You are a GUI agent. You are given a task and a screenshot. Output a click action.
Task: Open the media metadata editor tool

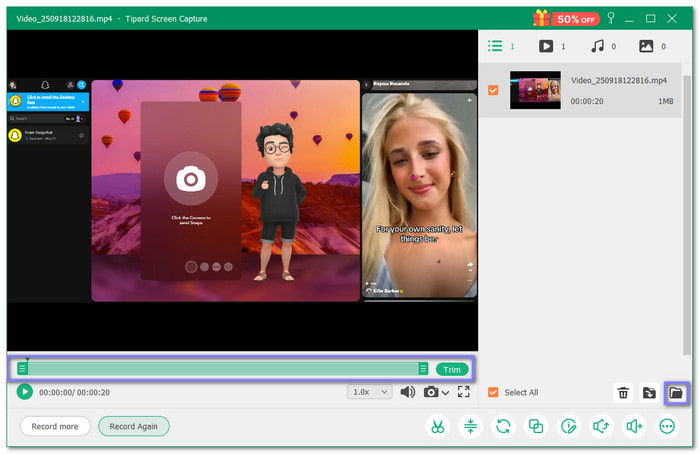pos(569,426)
